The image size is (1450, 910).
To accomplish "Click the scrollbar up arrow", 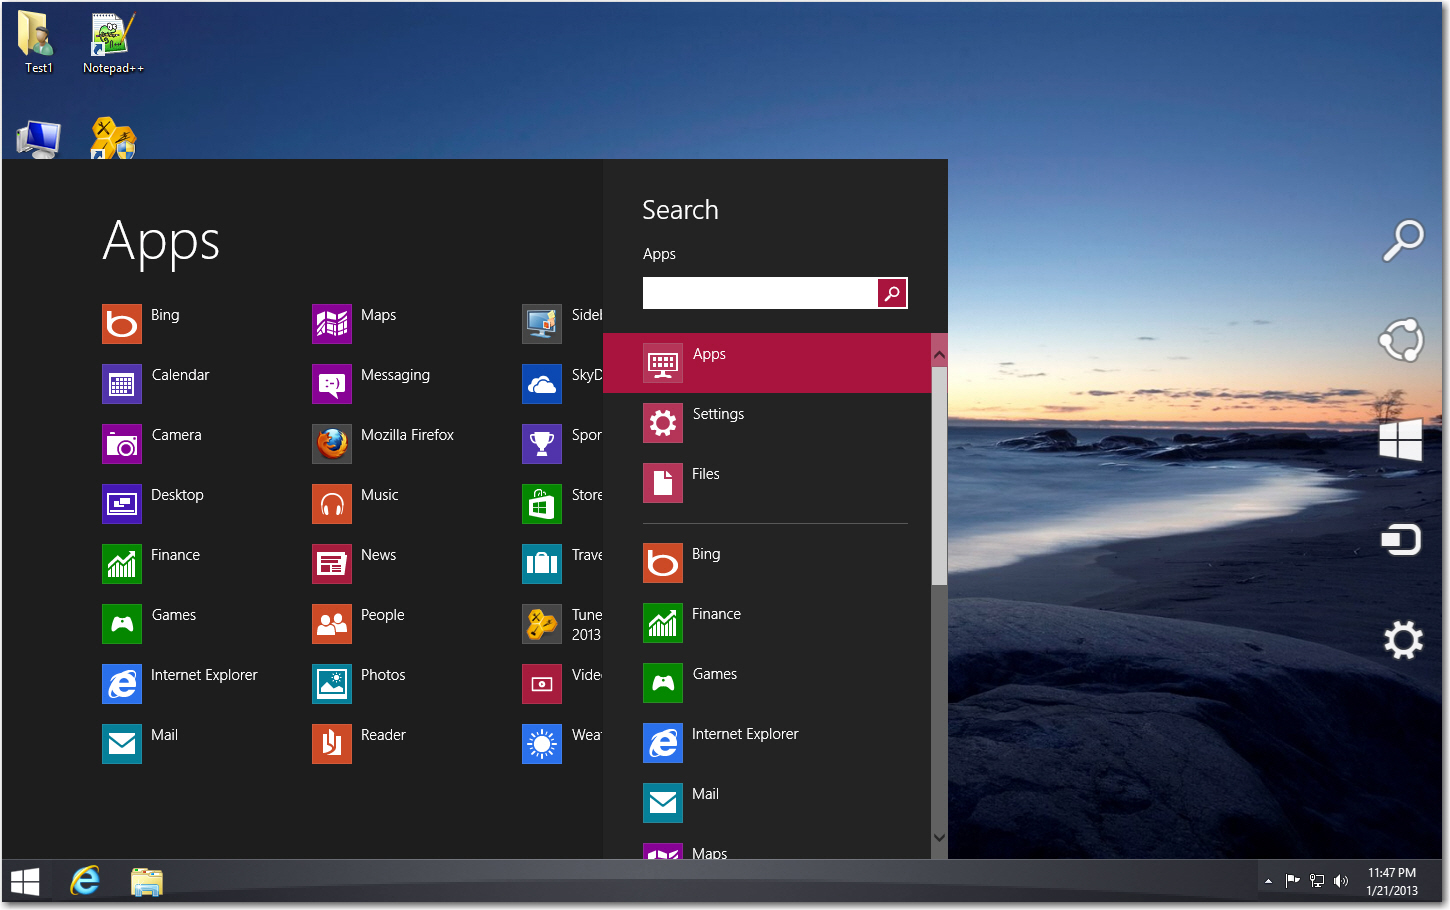I will pos(938,353).
